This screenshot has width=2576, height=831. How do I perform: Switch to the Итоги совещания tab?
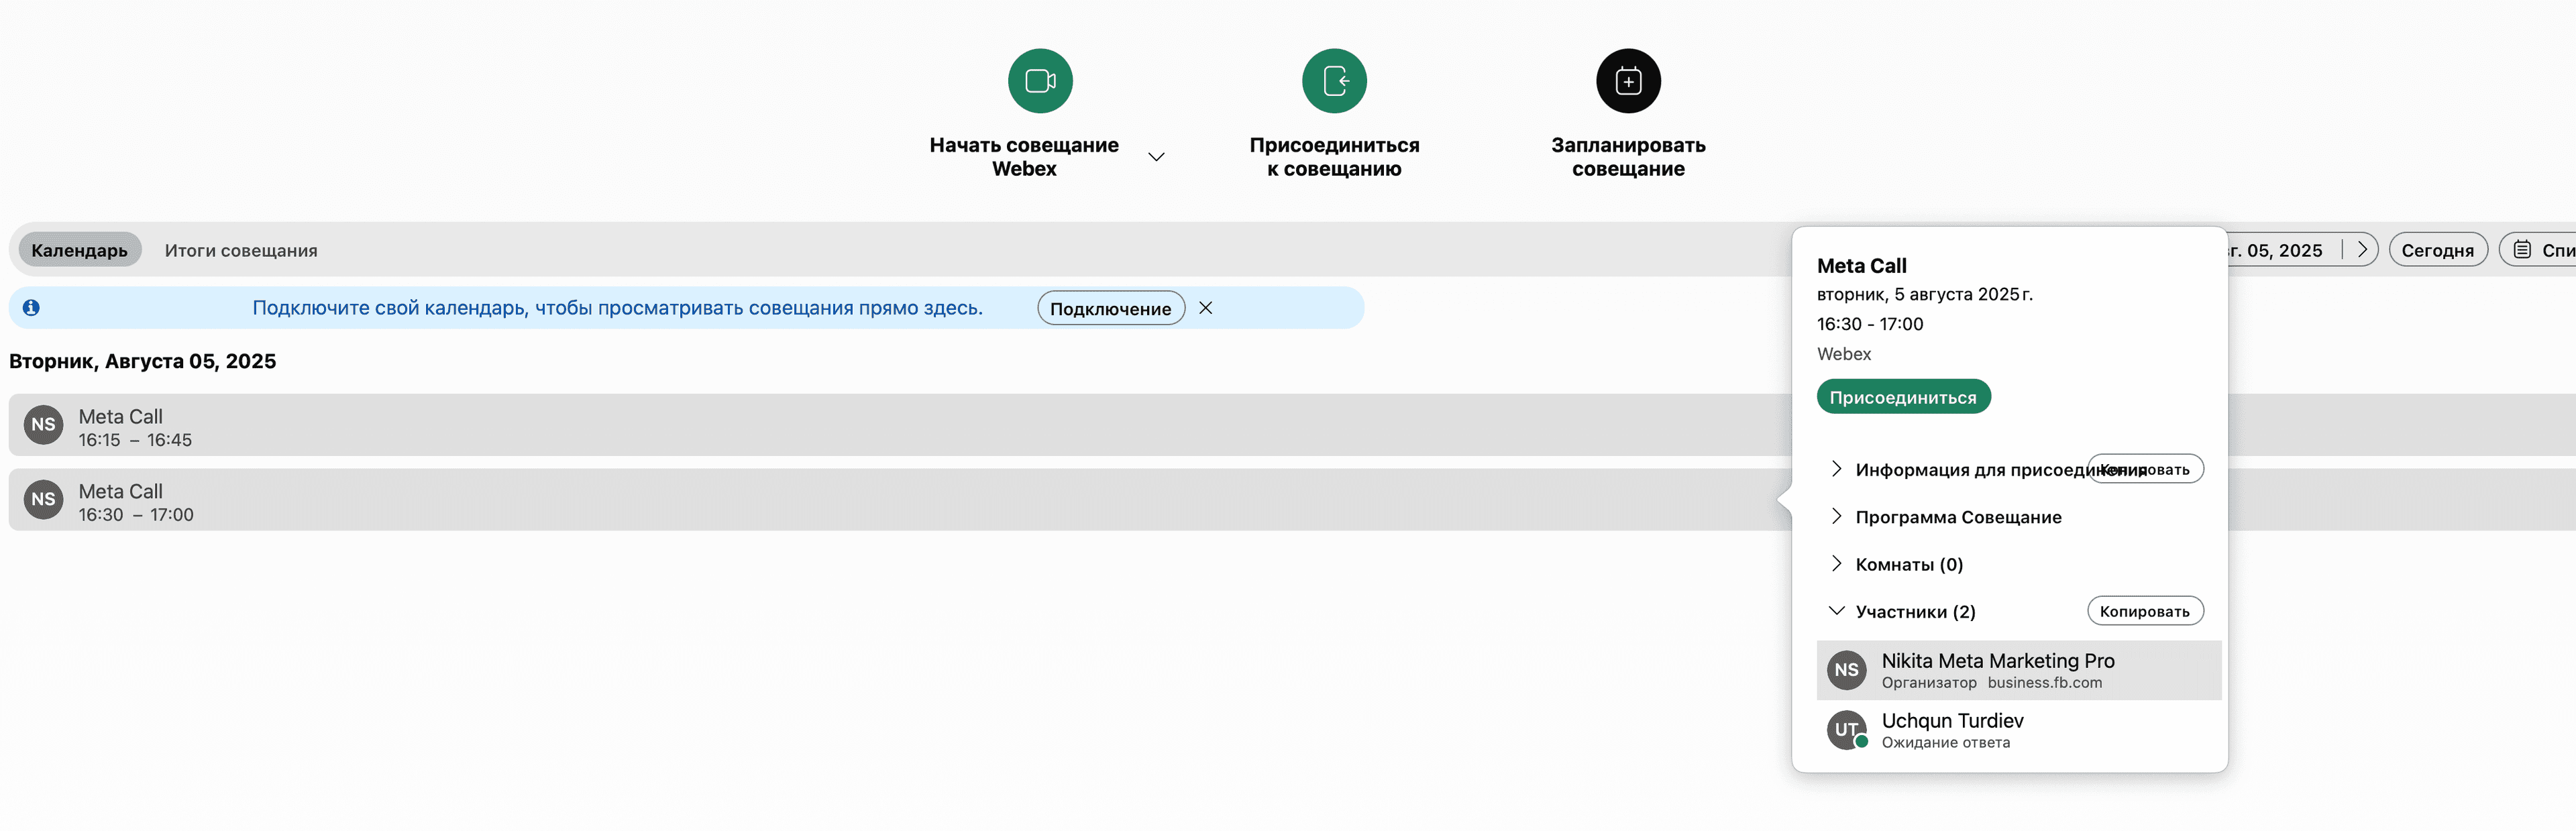point(241,250)
